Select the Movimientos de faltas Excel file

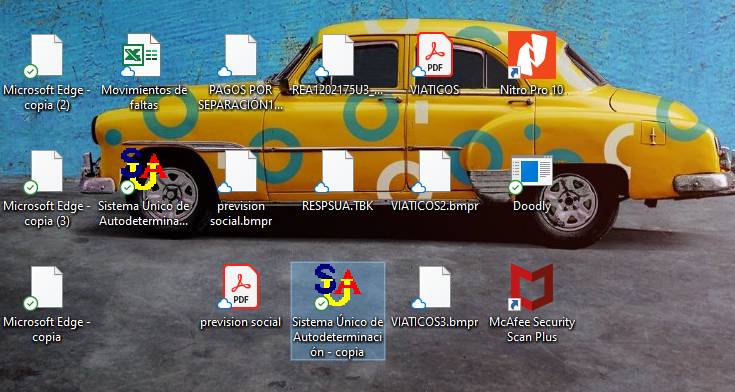142,55
